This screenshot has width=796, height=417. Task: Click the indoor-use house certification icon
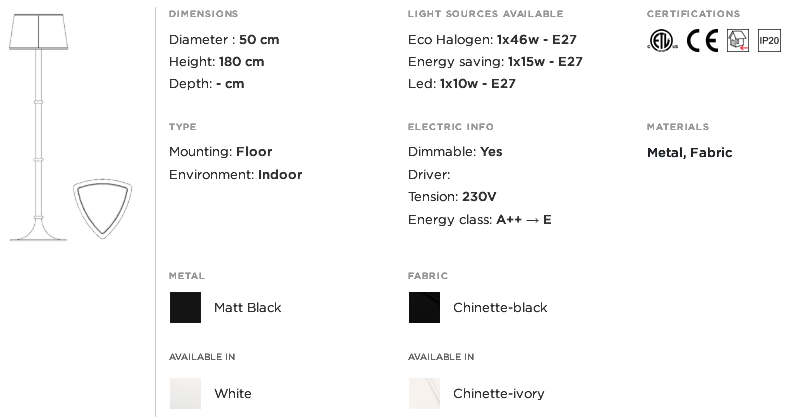click(738, 41)
